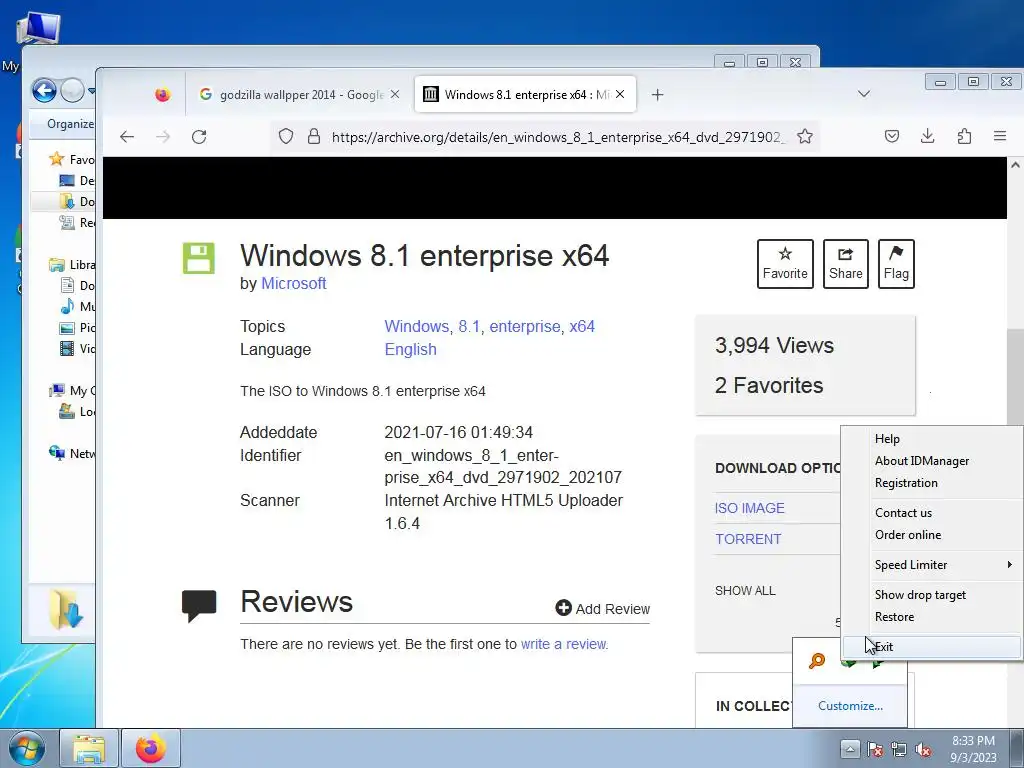Download via the TORRENT link
Viewport: 1024px width, 768px height.
[748, 539]
